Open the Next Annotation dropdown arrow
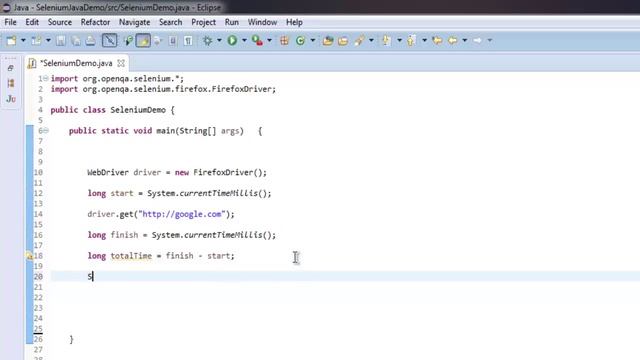This screenshot has width=640, height=360. [x=399, y=40]
